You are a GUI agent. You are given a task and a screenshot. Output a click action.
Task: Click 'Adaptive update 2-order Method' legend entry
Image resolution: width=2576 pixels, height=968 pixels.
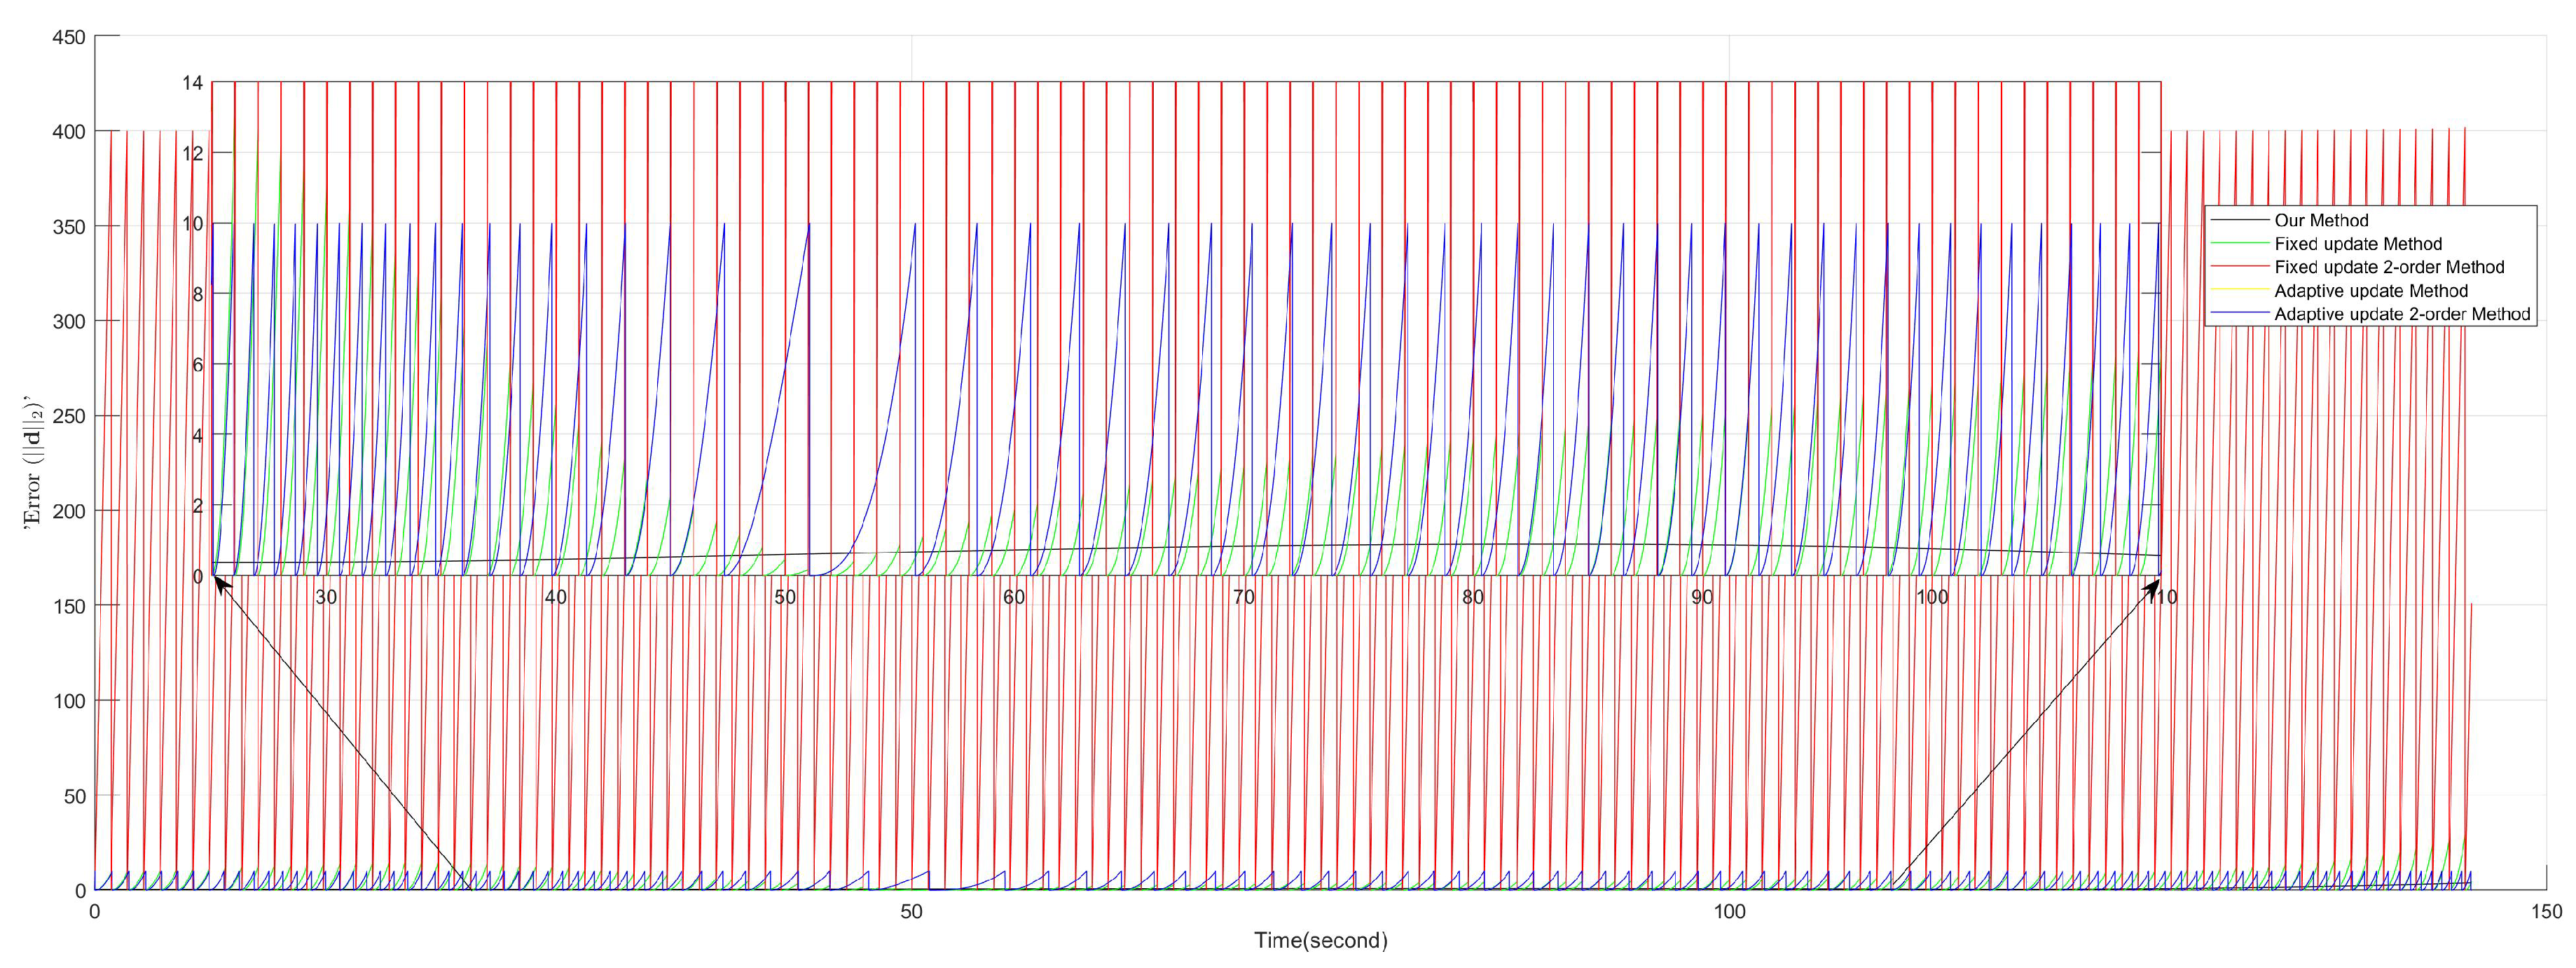pos(2401,314)
